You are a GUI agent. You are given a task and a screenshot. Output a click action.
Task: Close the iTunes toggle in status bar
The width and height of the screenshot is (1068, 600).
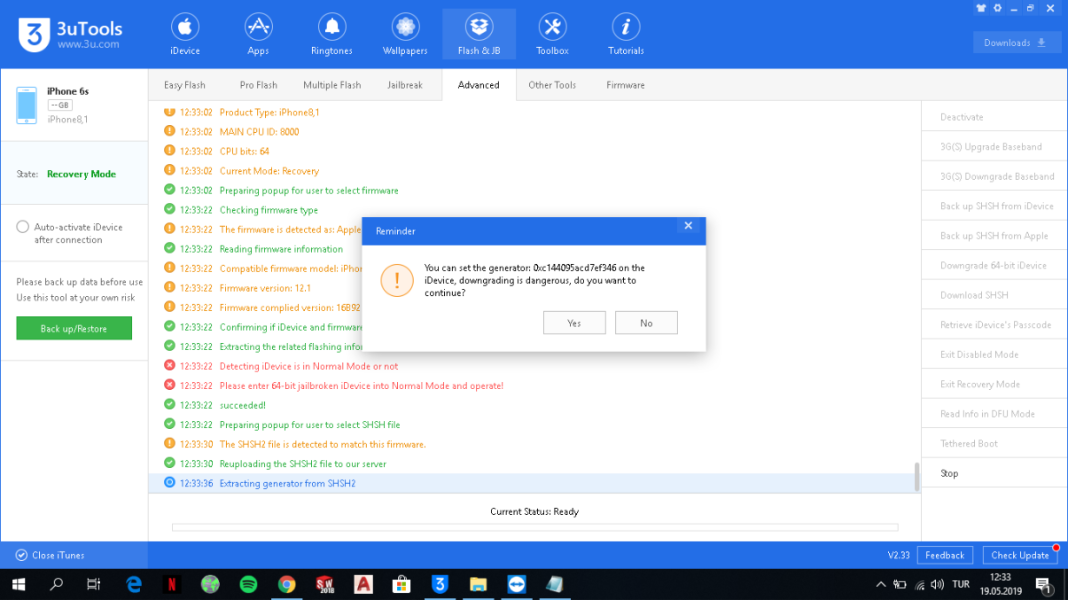click(50, 555)
